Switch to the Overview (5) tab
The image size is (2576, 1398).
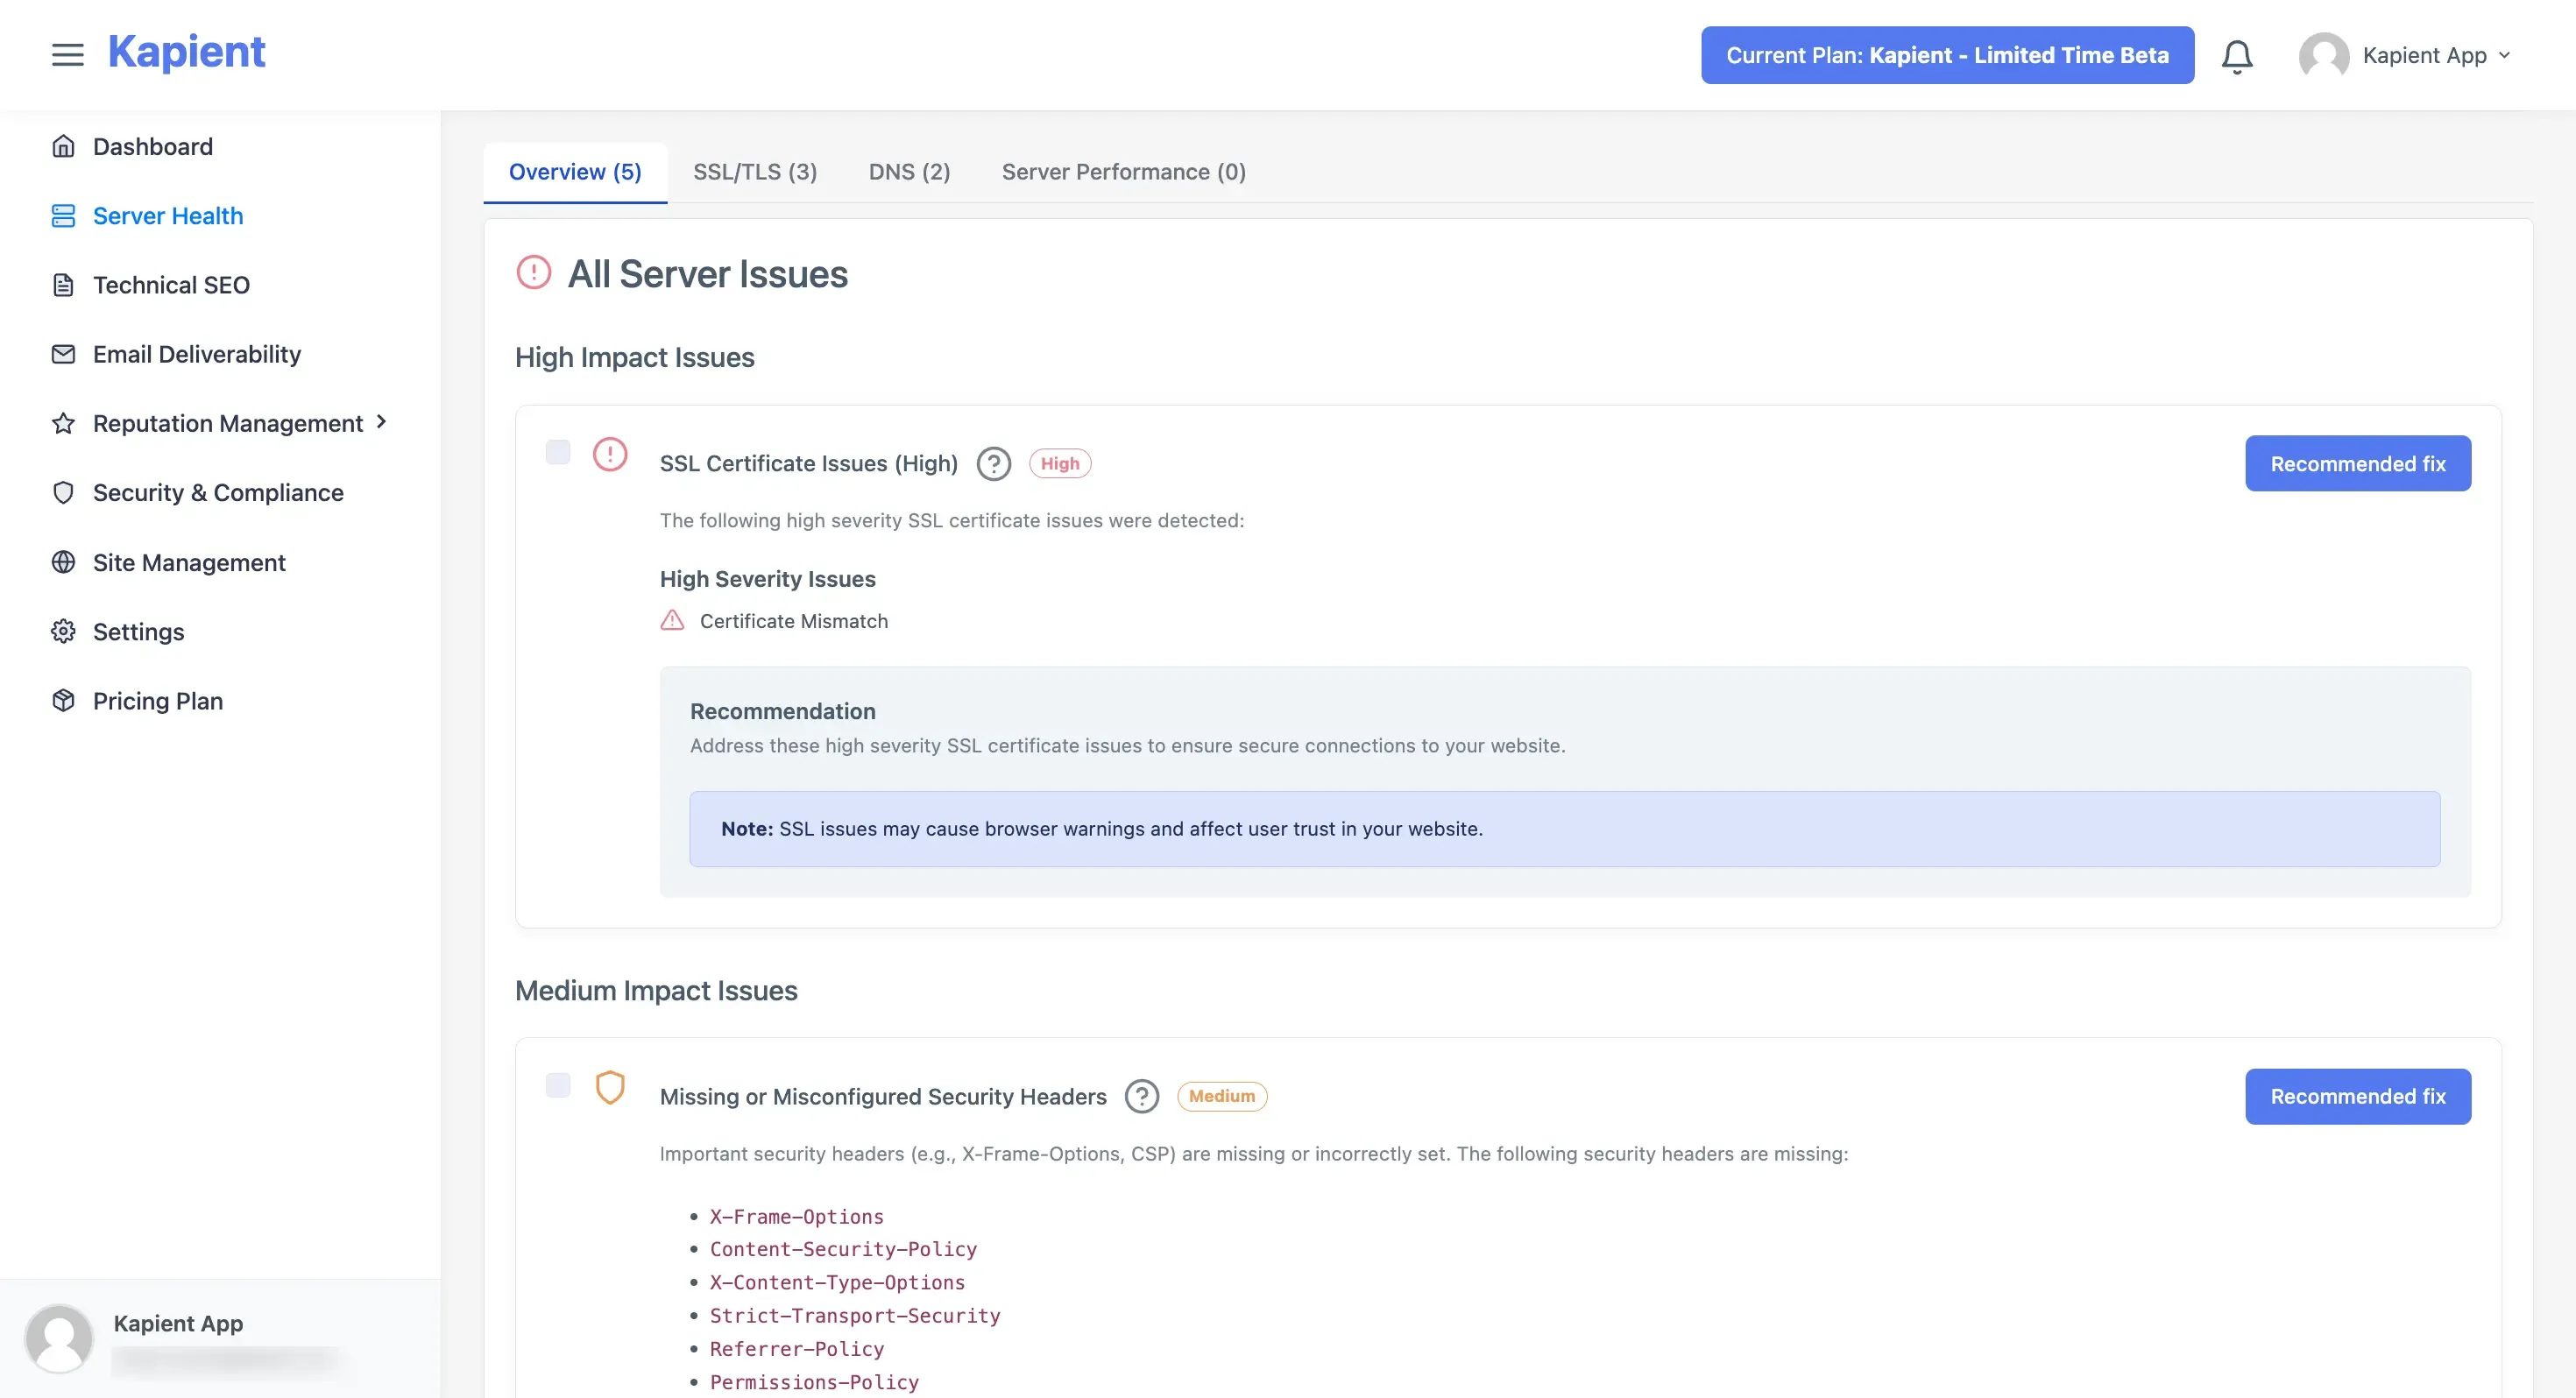575,172
